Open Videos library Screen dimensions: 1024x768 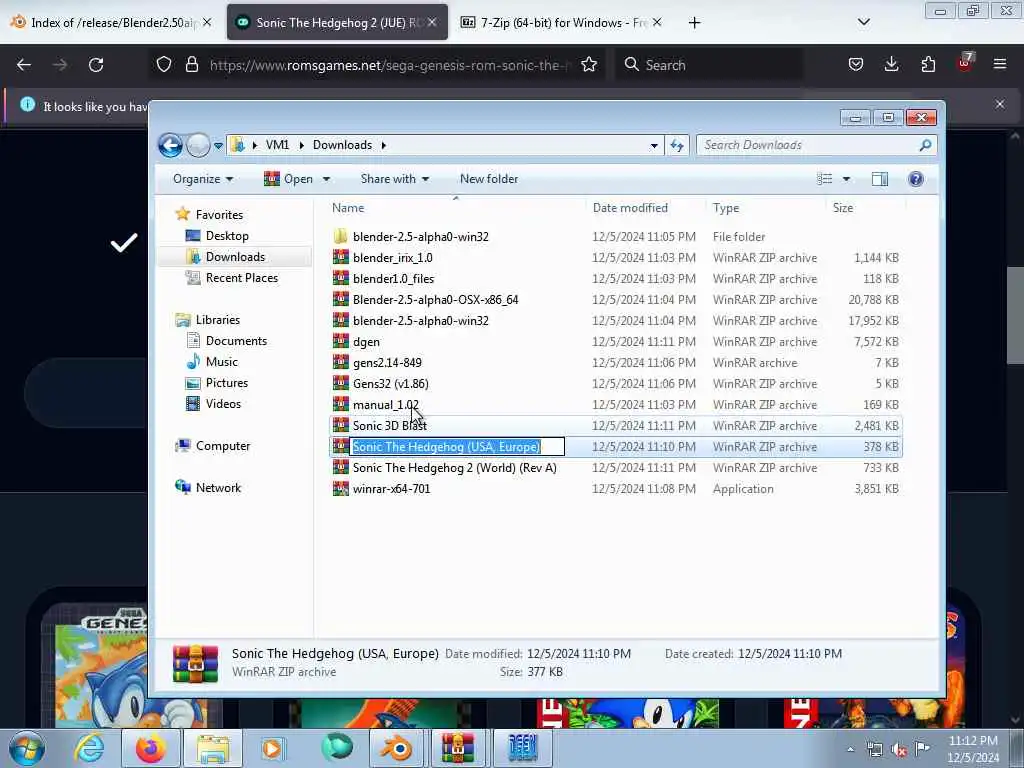(223, 404)
